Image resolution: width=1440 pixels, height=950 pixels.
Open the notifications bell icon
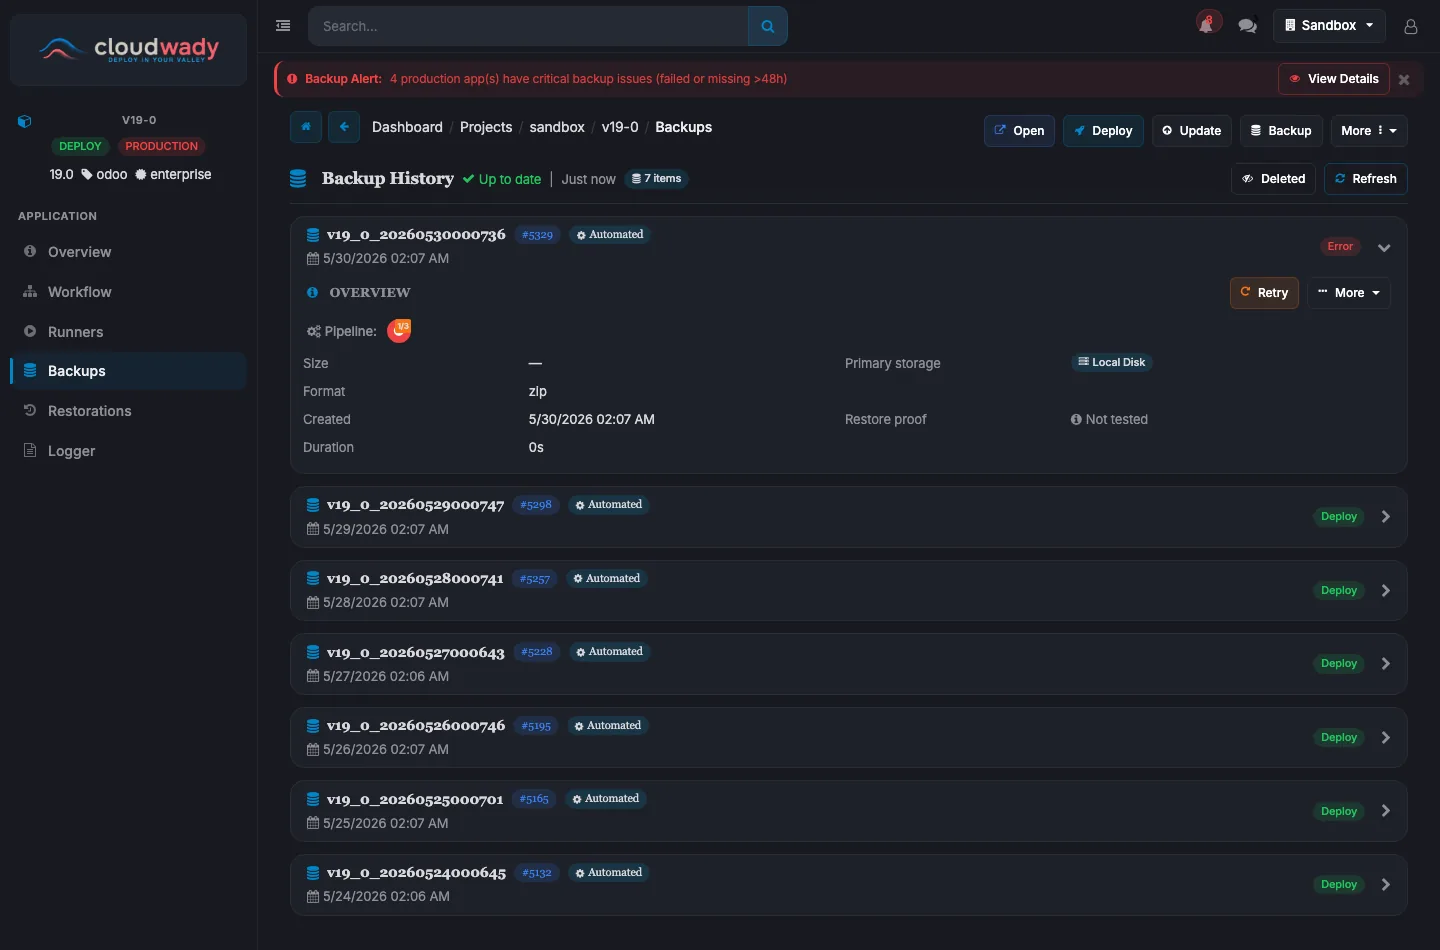[1208, 24]
